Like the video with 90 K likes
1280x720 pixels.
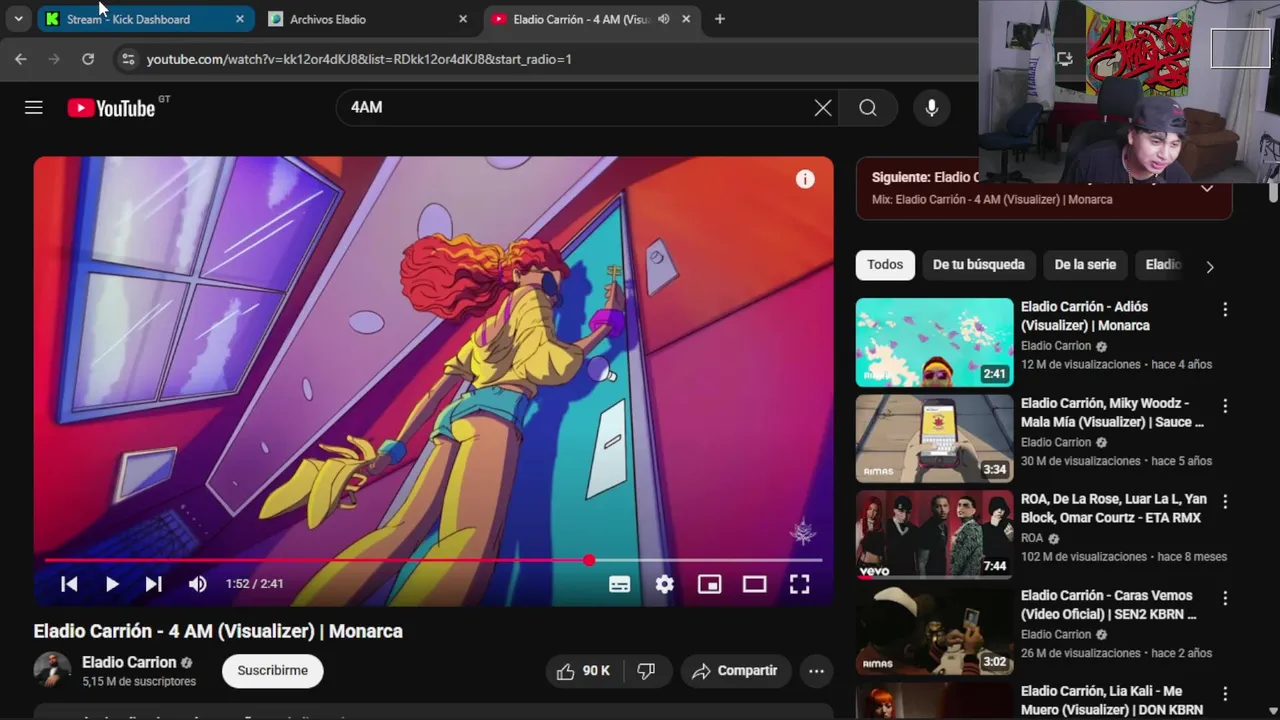pos(584,671)
